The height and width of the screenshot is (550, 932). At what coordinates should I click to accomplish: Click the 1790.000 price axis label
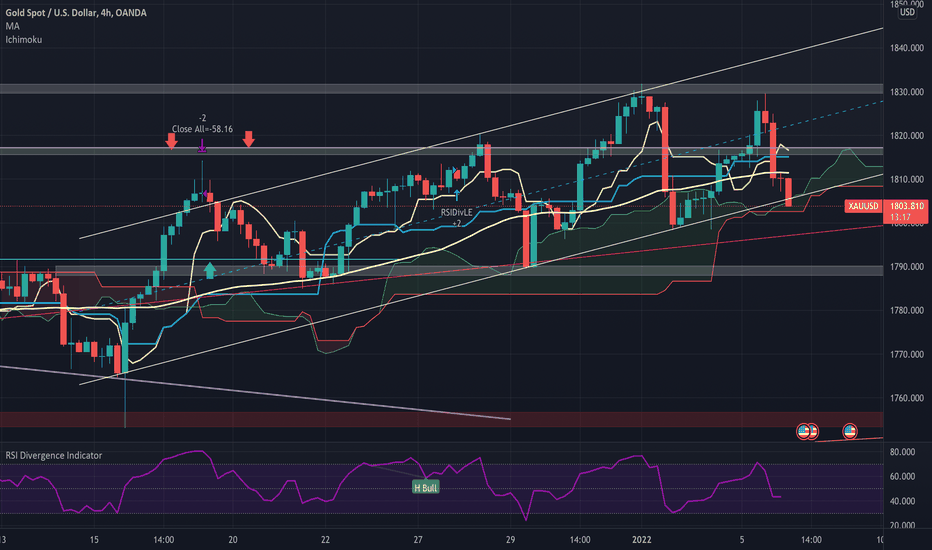(907, 267)
